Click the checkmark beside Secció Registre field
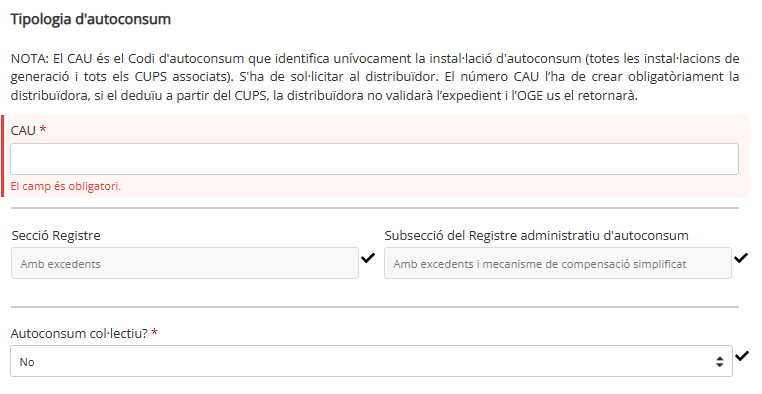Screen dimensions: 762x394 click(368, 257)
